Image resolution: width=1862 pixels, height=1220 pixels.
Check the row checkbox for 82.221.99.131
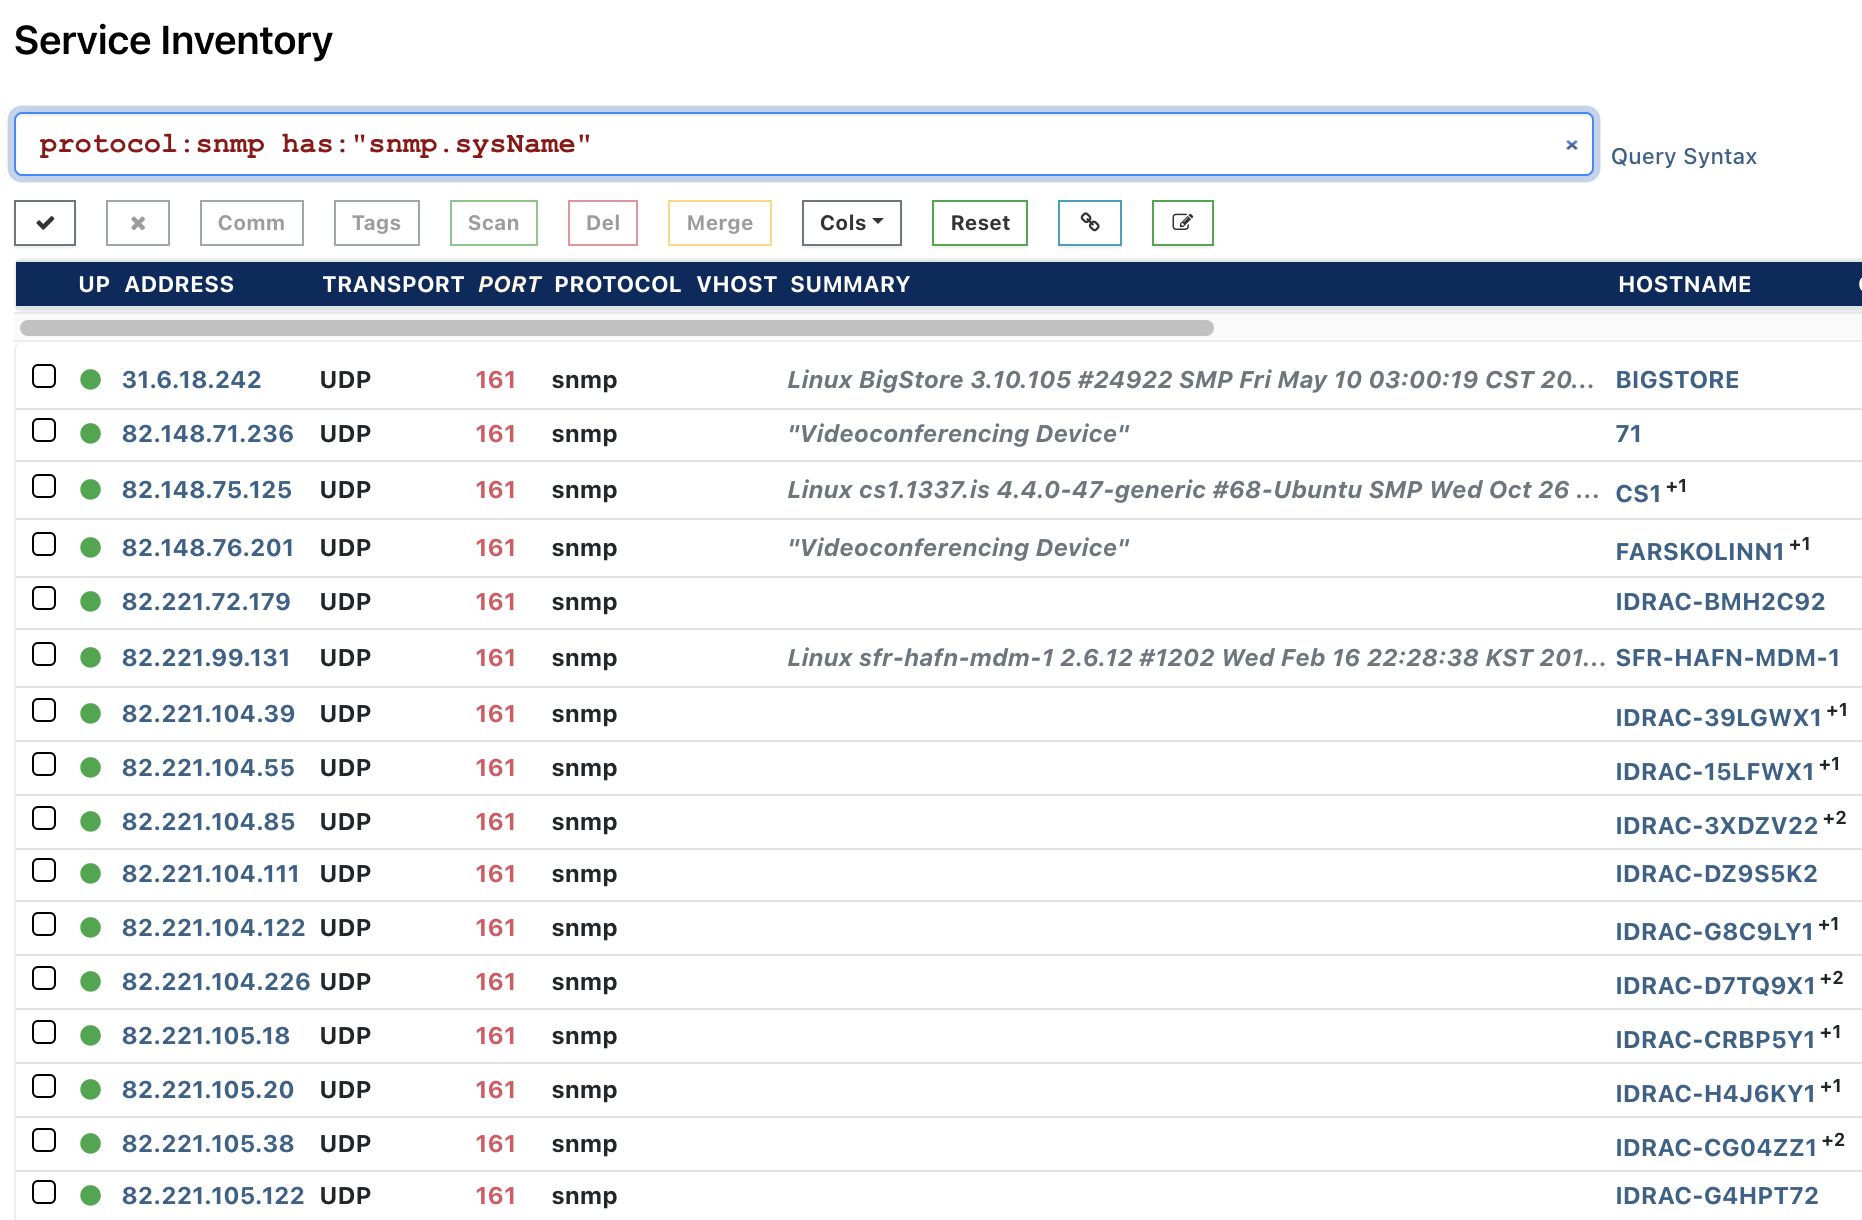[x=44, y=654]
